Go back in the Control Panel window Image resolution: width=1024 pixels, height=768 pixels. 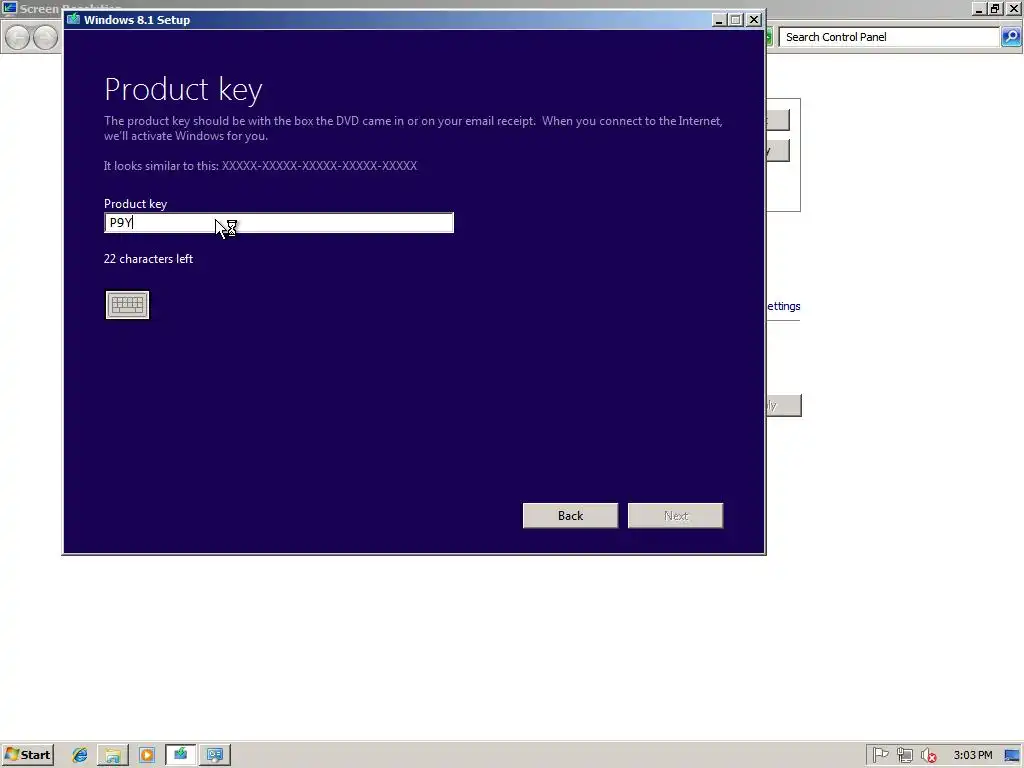click(x=18, y=37)
